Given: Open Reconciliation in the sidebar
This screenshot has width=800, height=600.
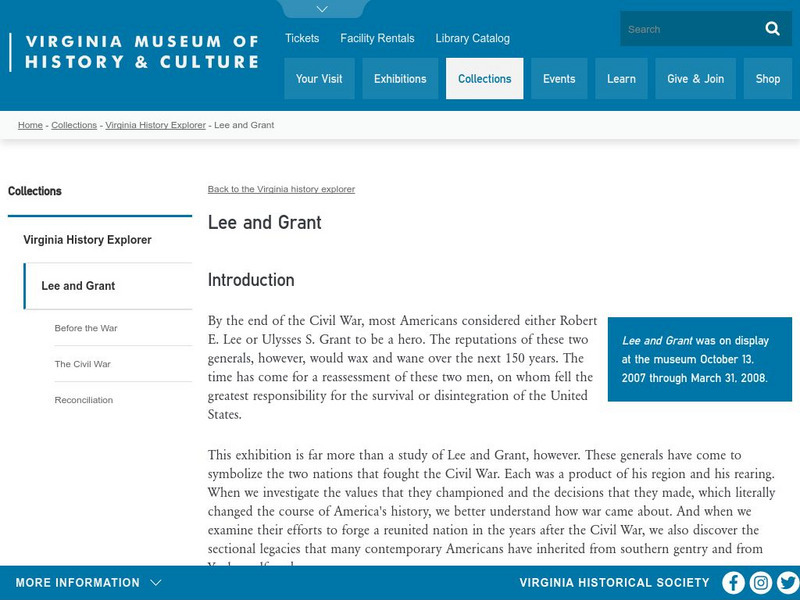Looking at the screenshot, I should pos(84,400).
